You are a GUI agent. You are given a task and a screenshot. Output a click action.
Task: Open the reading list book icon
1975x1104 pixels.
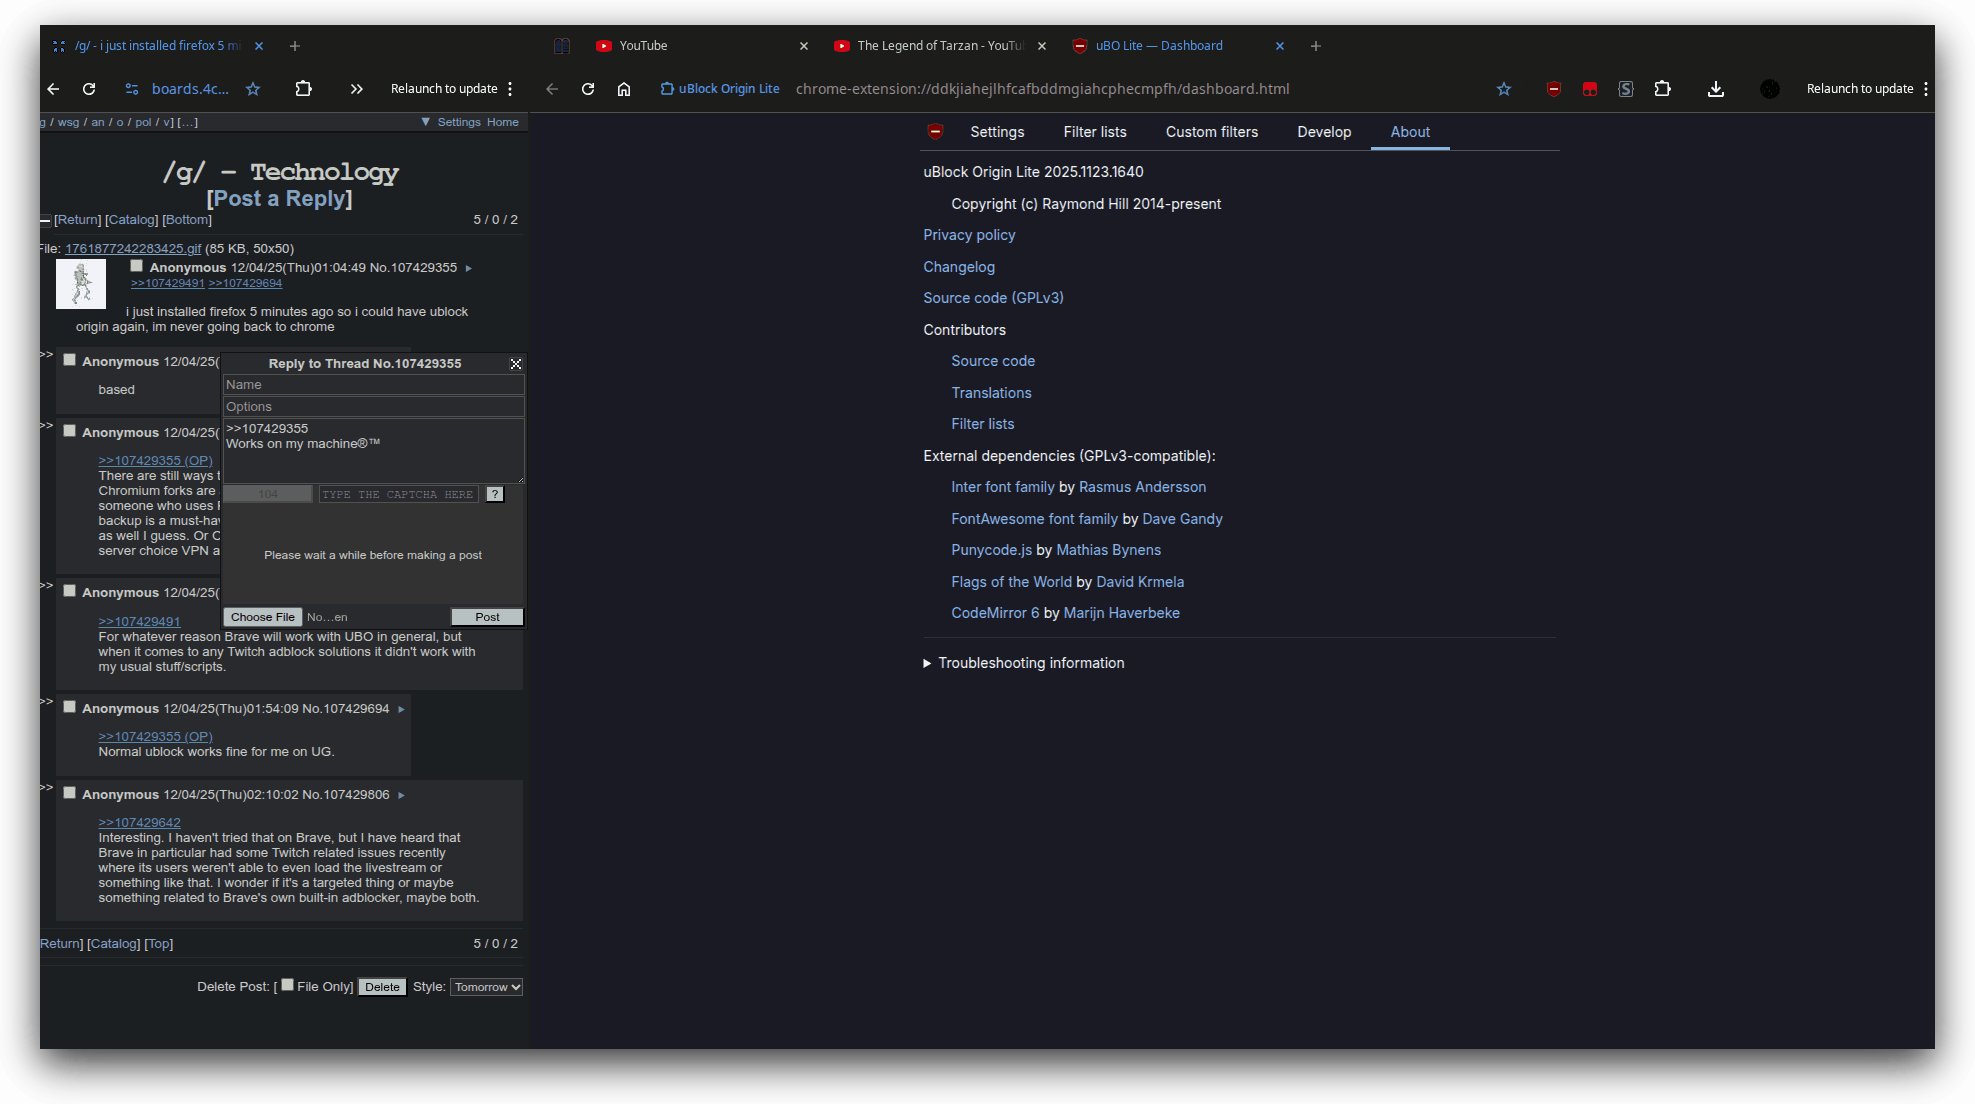pyautogui.click(x=562, y=46)
